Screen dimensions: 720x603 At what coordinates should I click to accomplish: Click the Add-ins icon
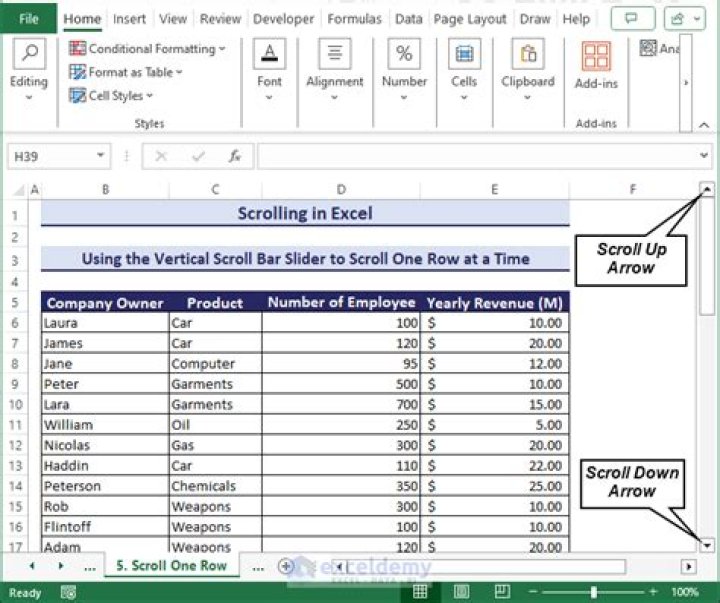596,56
